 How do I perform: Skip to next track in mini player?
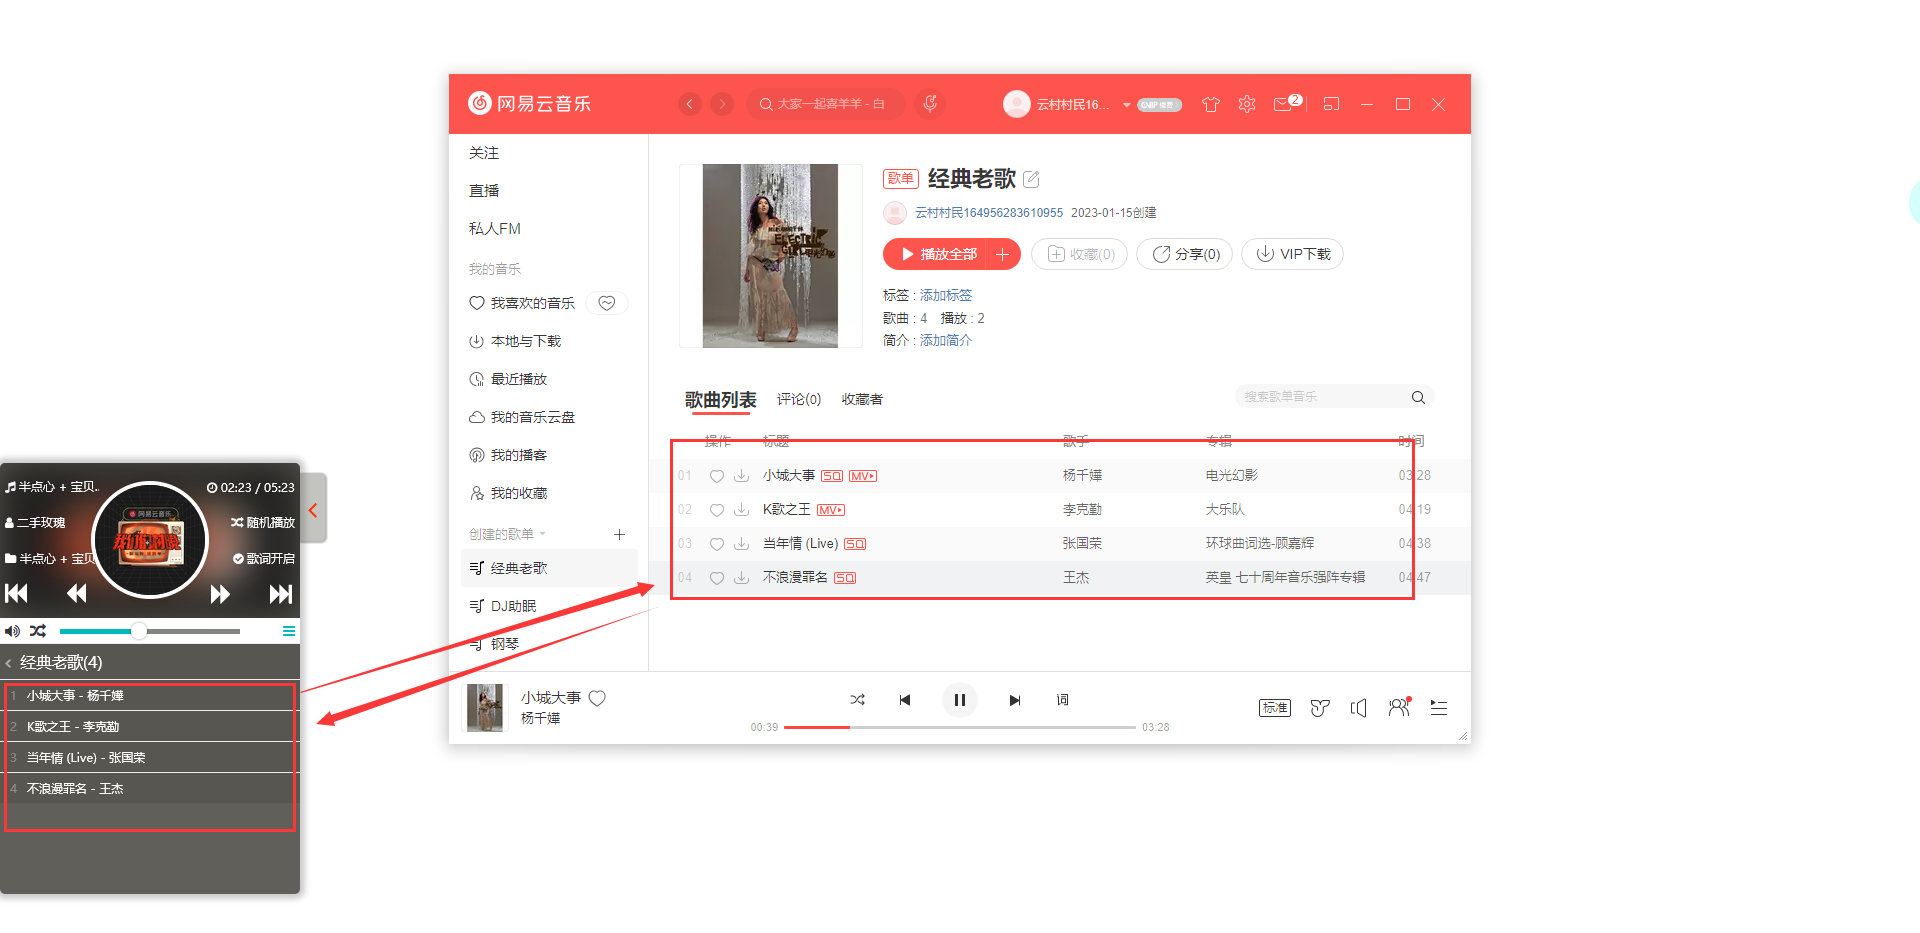281,594
